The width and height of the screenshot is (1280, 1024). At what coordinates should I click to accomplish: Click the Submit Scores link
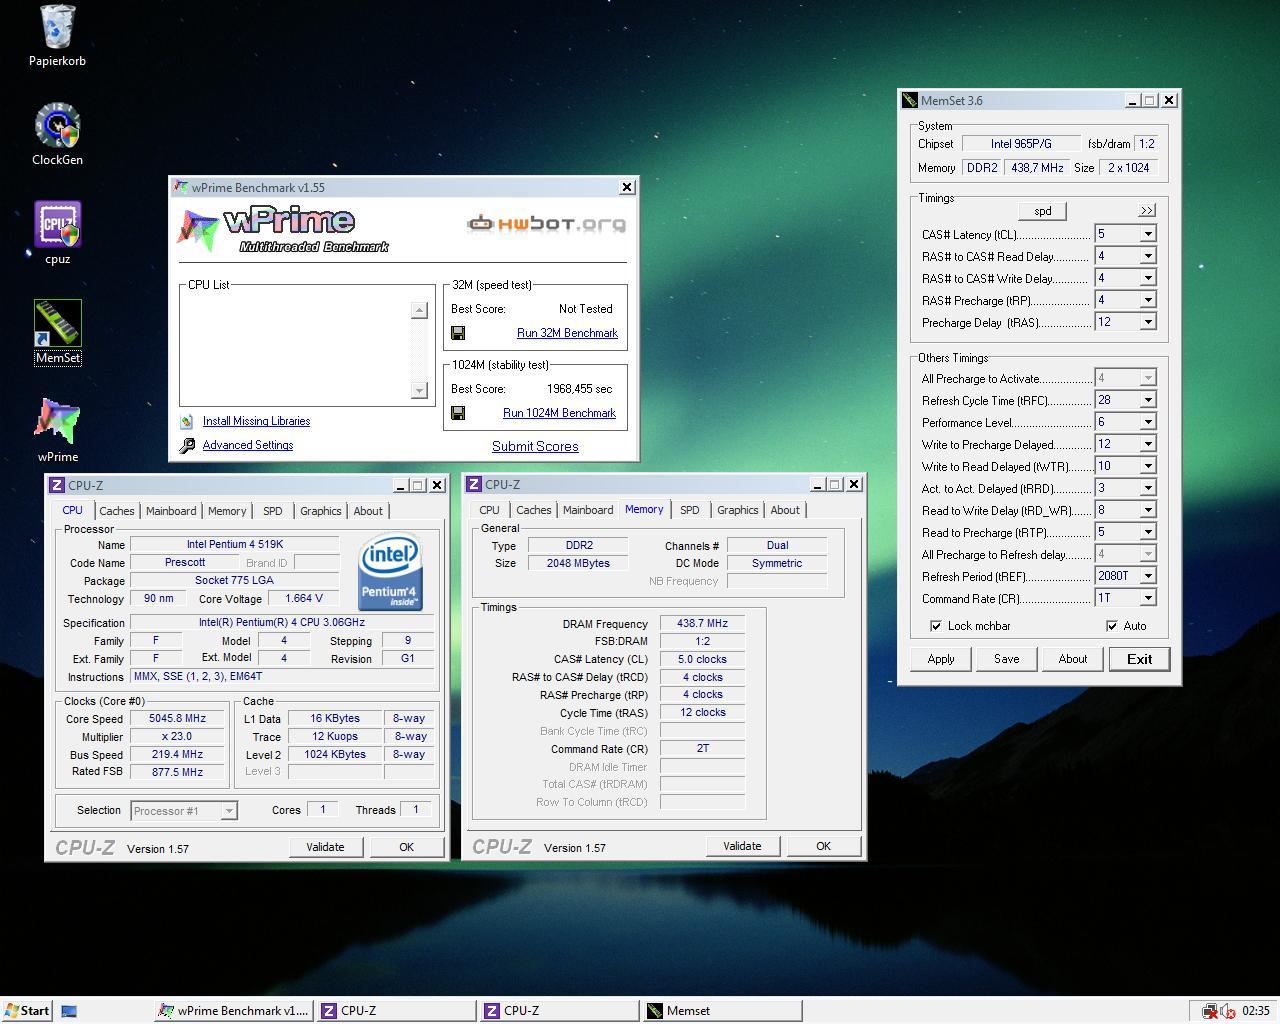point(535,447)
